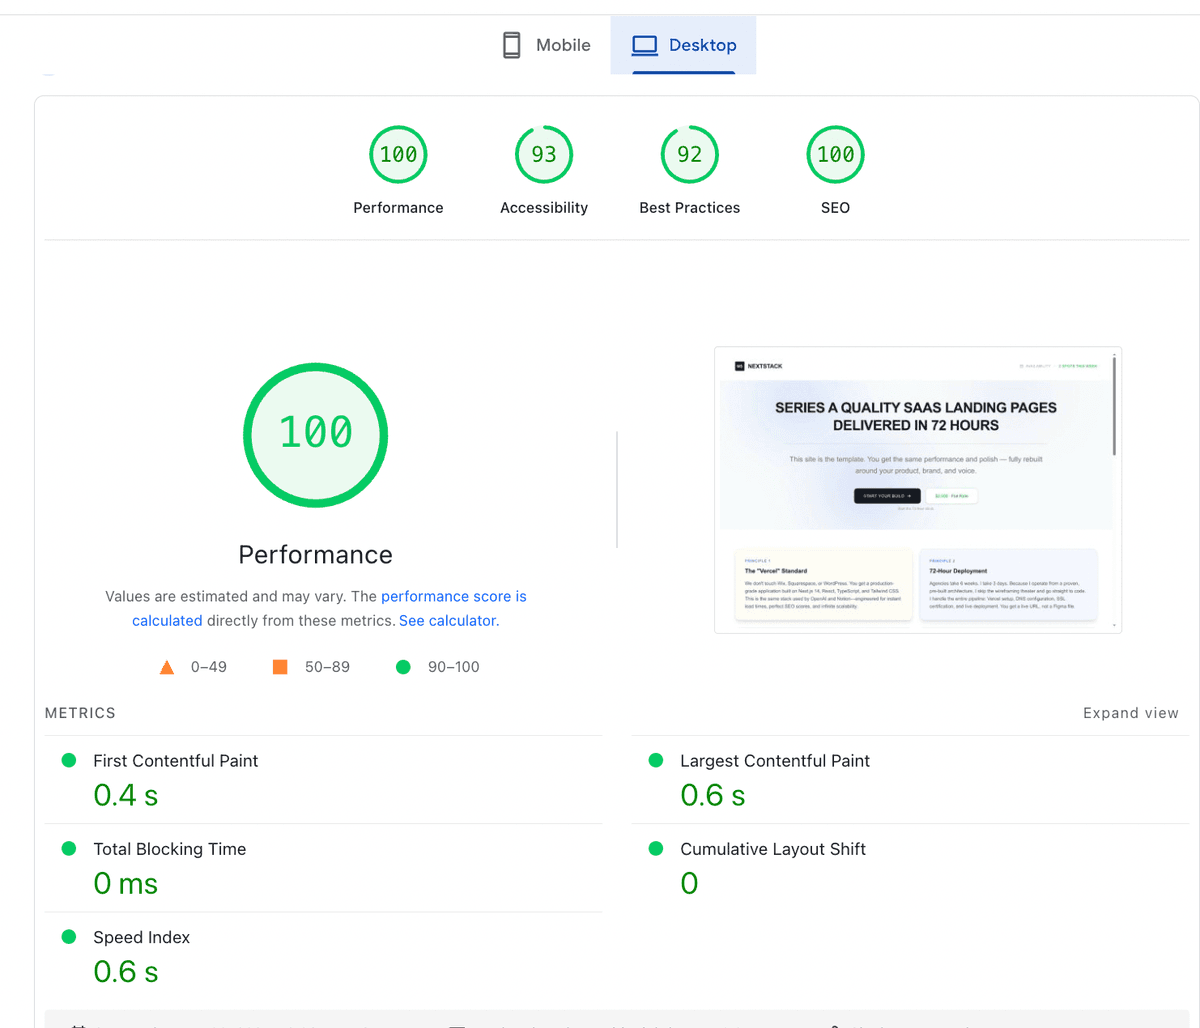
Task: Click the green dot beside First Contentful Paint
Action: (68, 760)
